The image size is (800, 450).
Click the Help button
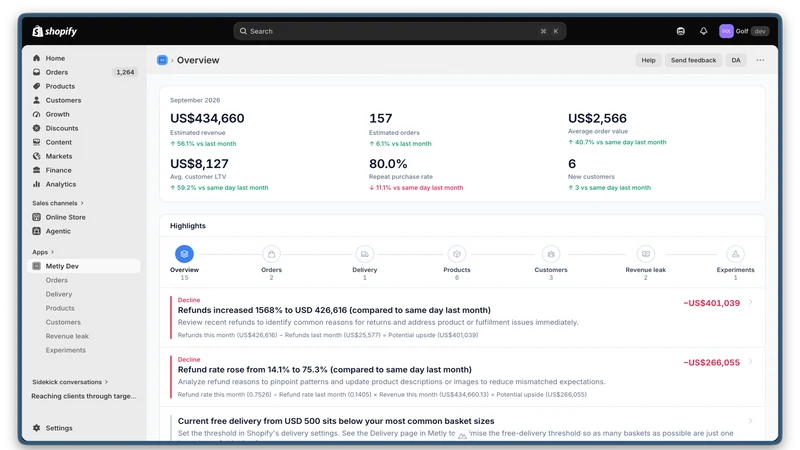648,60
